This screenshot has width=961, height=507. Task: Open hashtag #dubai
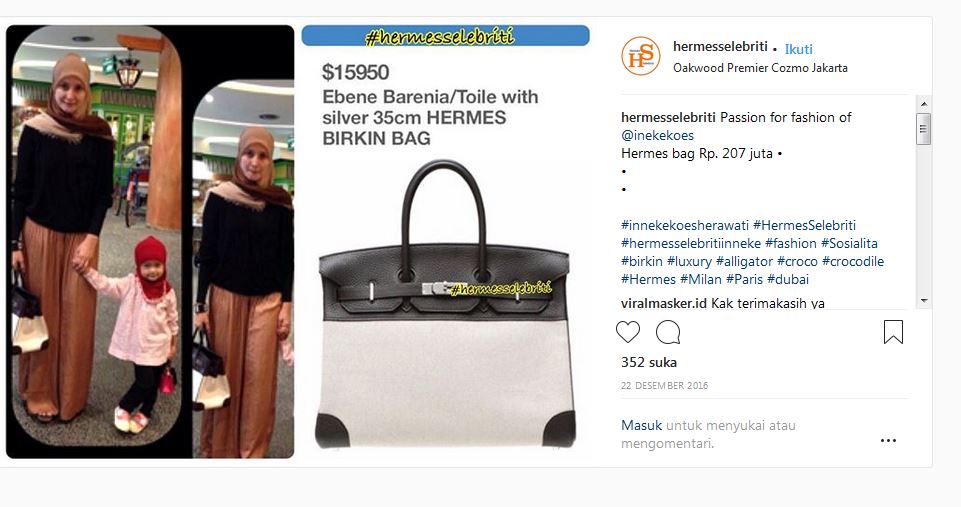[788, 280]
